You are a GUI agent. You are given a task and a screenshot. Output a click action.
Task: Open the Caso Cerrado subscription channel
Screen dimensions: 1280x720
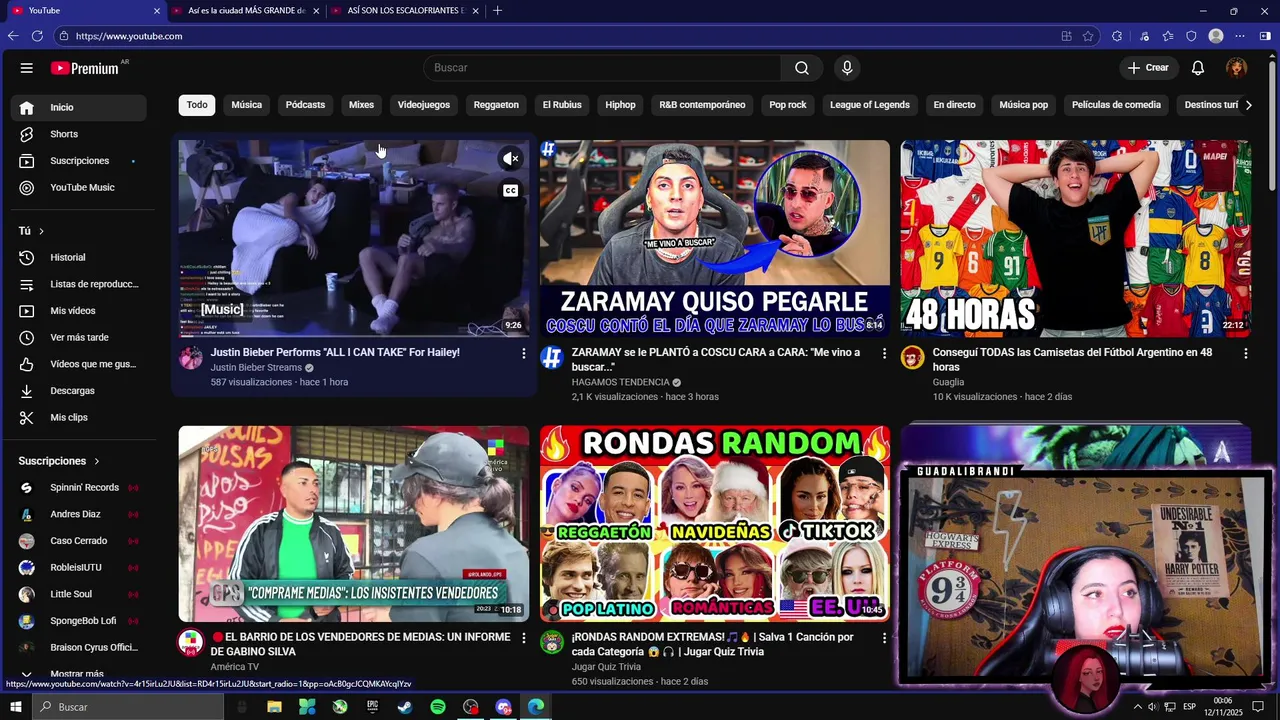click(x=78, y=541)
